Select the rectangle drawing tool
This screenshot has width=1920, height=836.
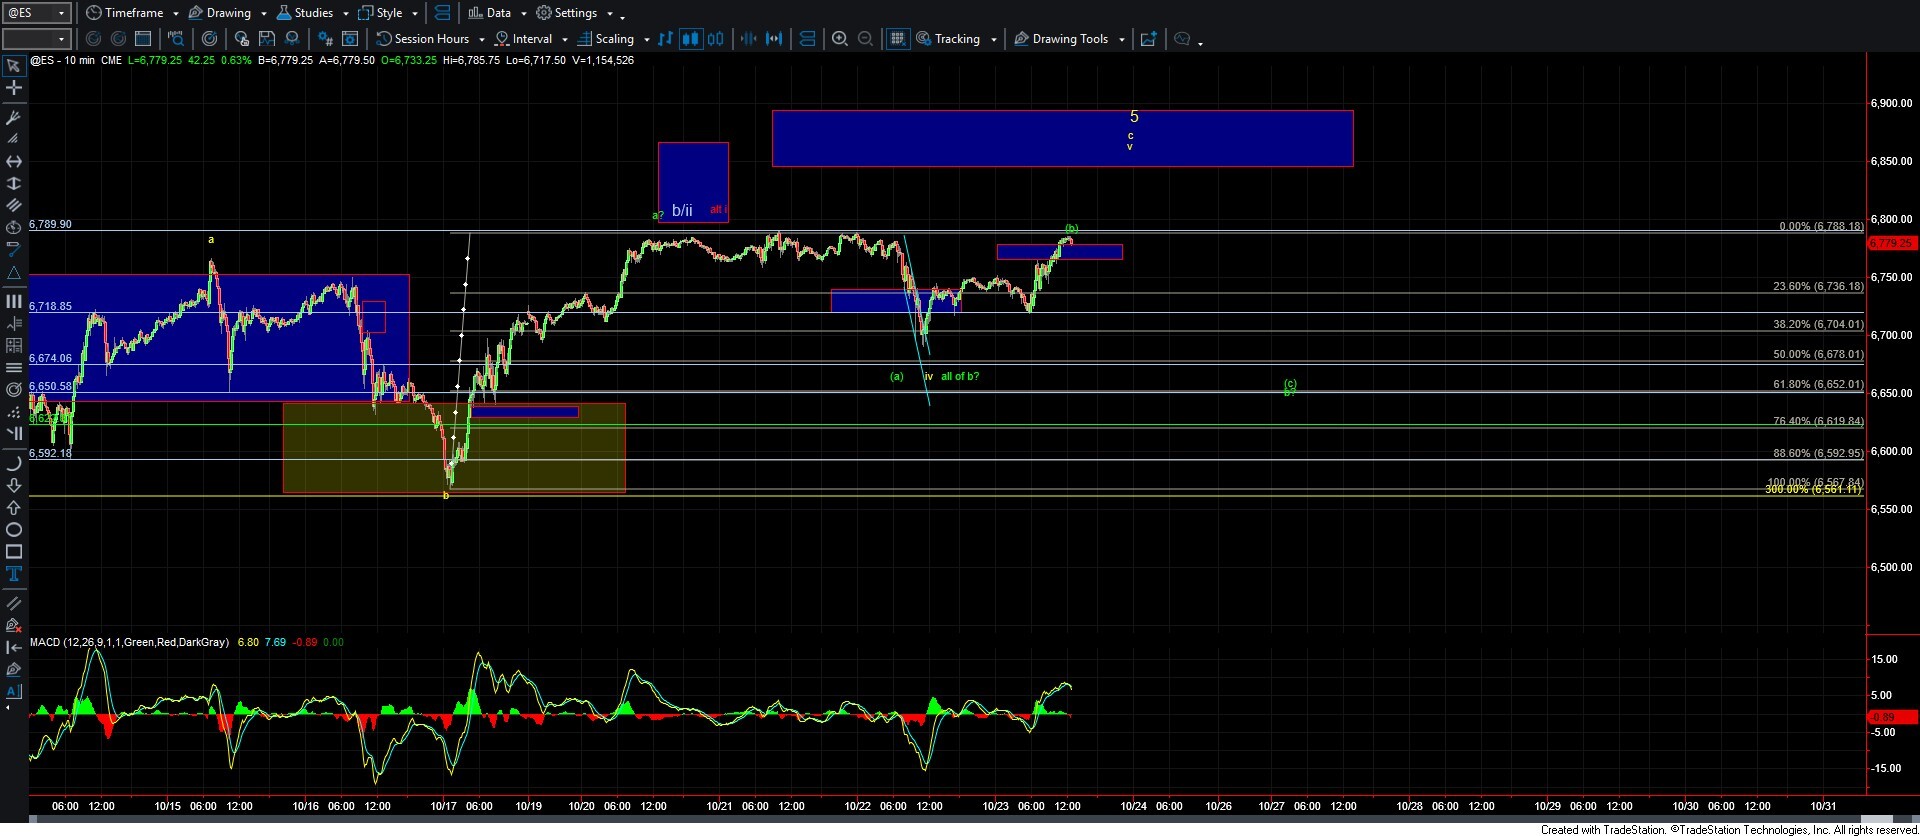[x=14, y=552]
